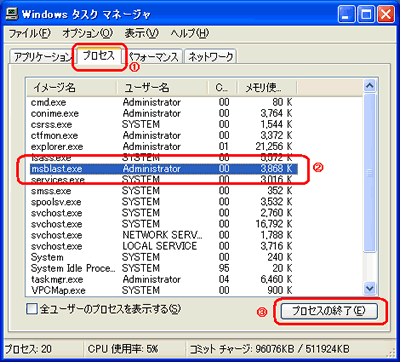Select the cmd.exe process row

pos(162,102)
